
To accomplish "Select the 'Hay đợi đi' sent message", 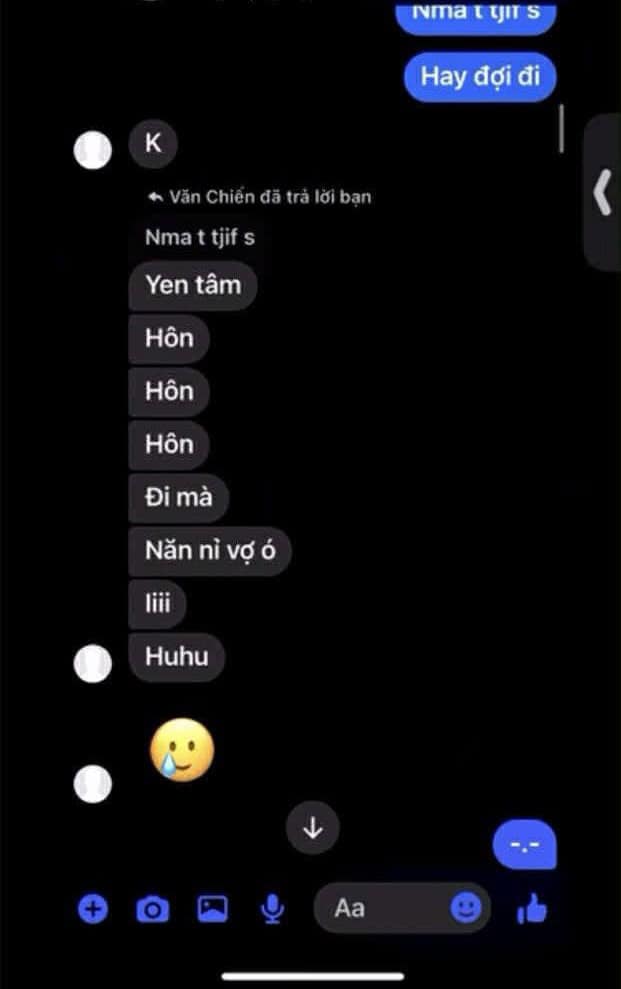I will coord(480,77).
